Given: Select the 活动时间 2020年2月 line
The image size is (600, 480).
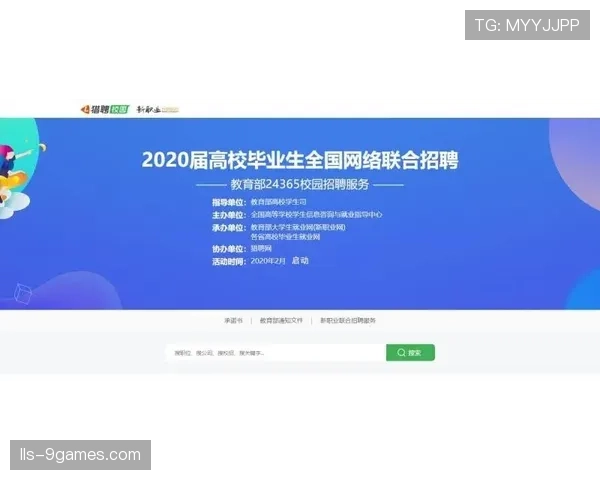Looking at the screenshot, I should click(260, 261).
